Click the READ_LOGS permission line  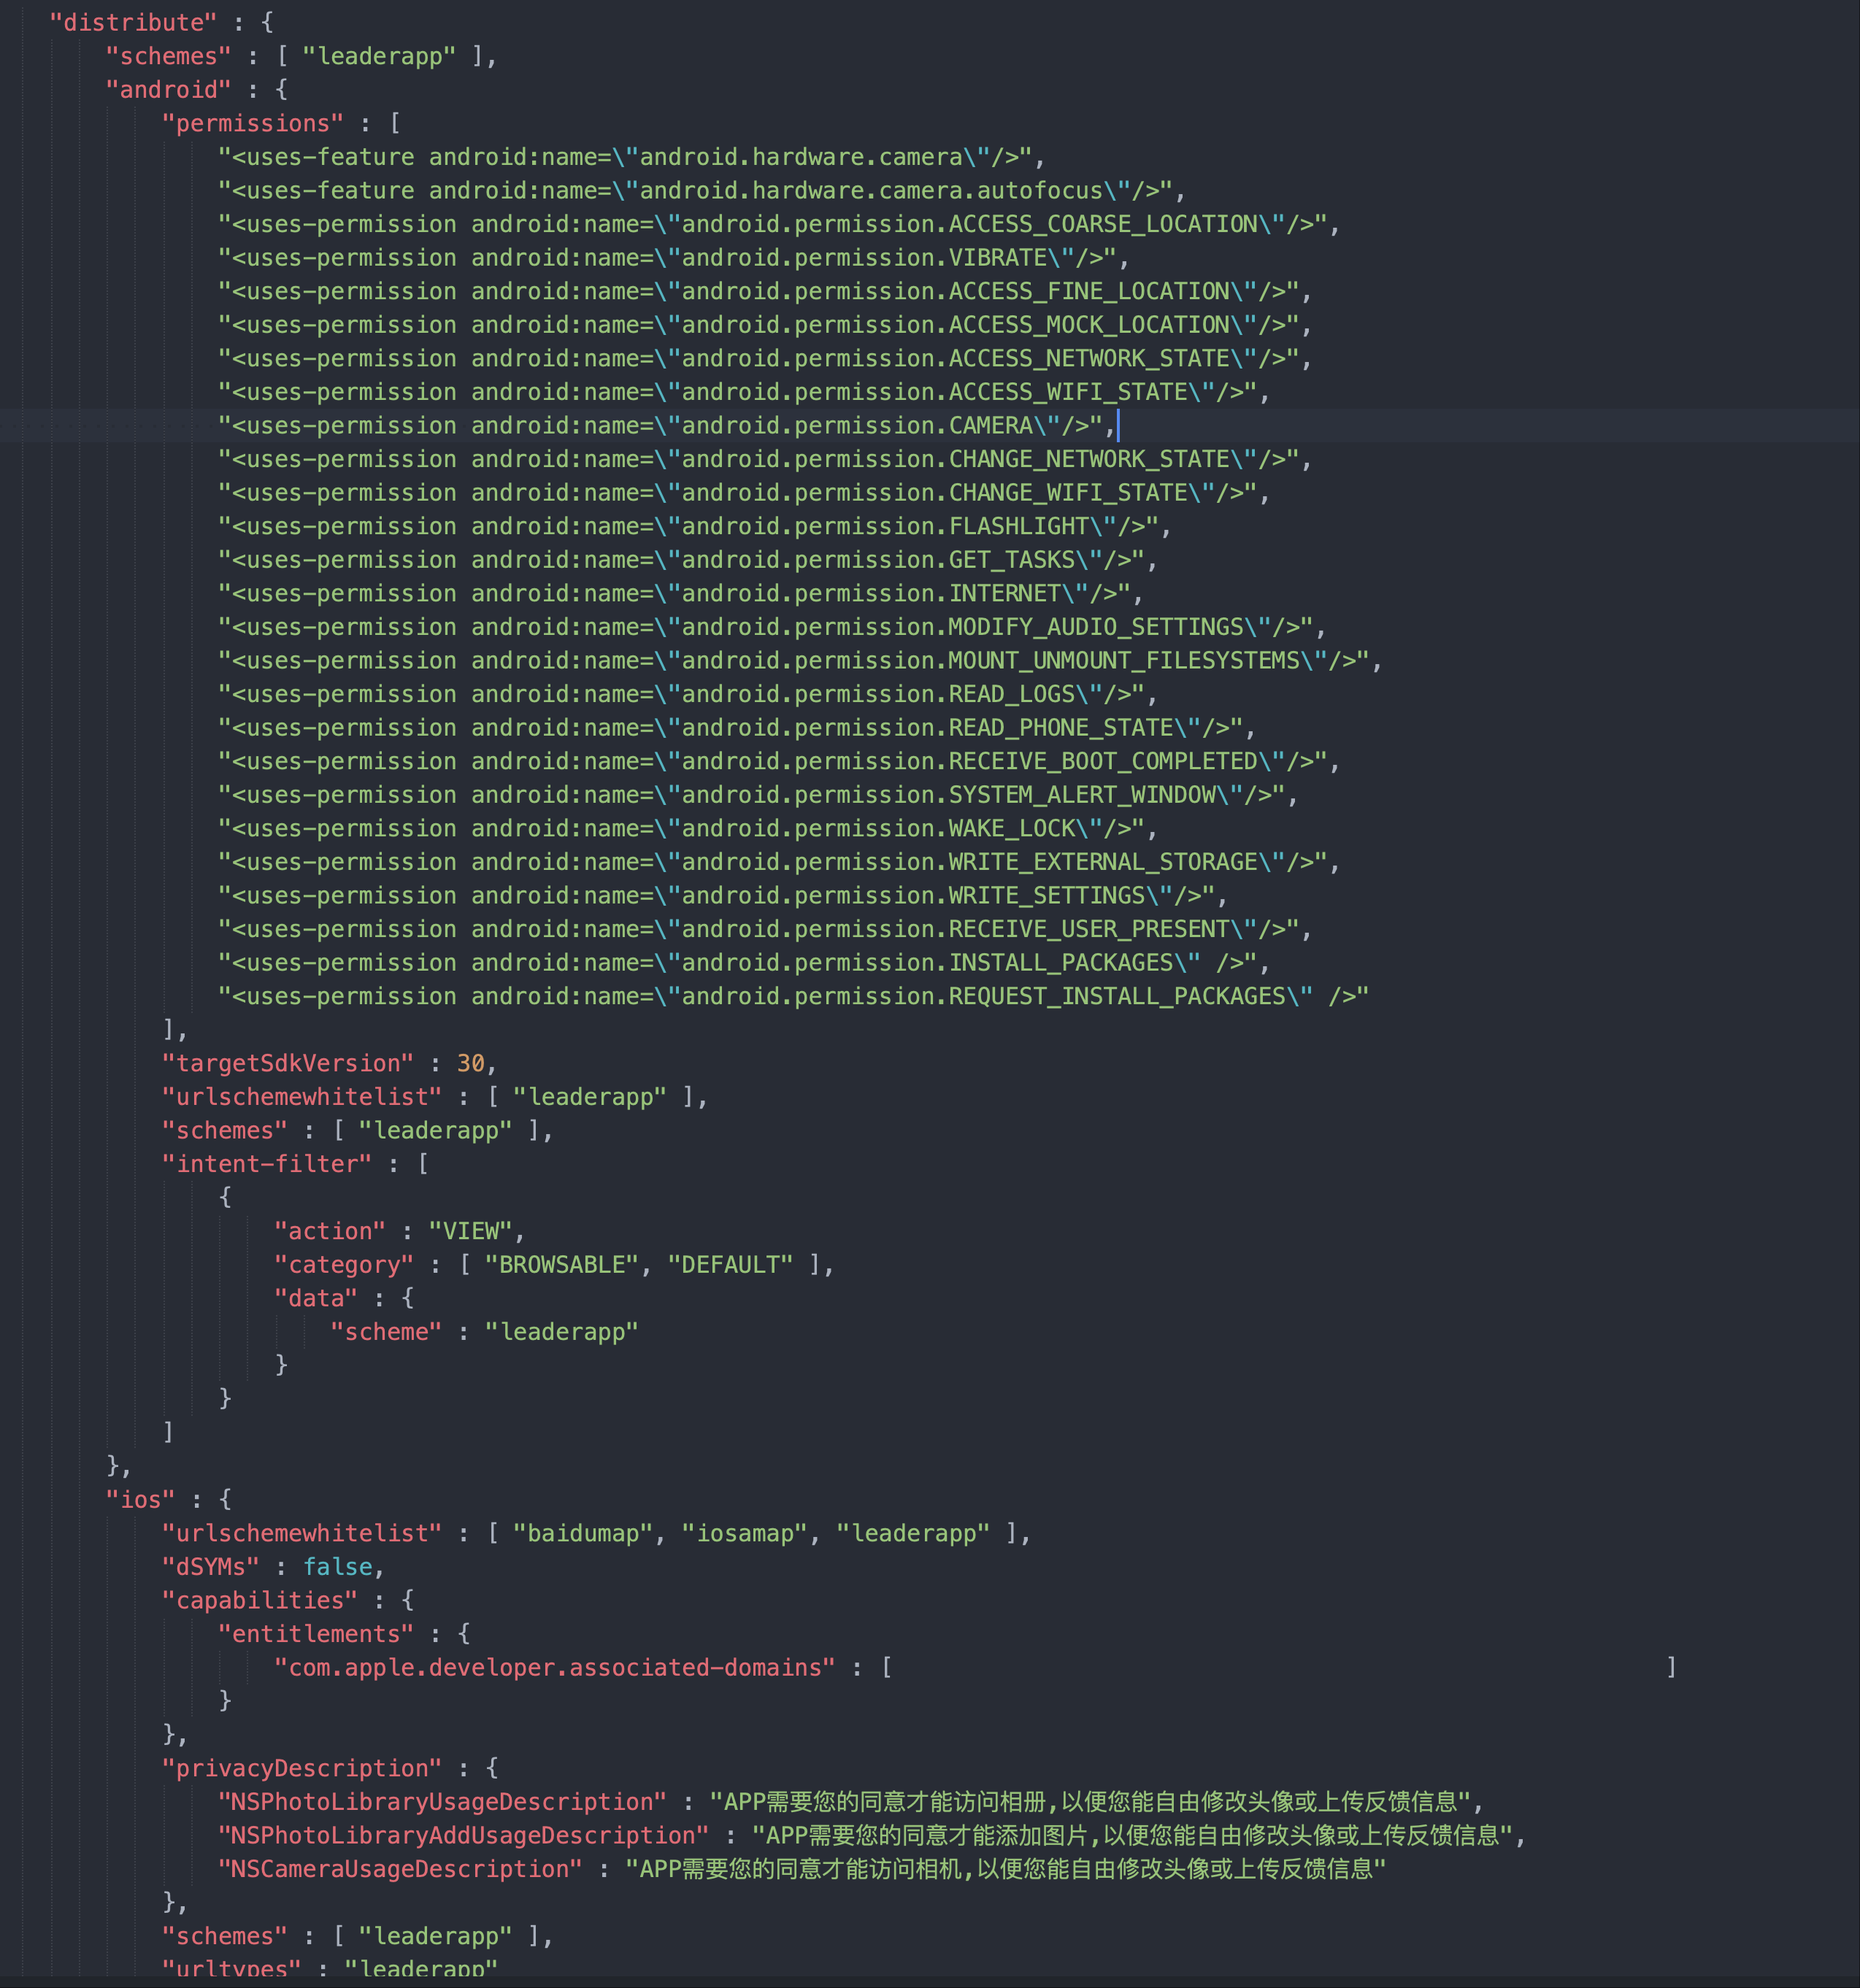[687, 694]
